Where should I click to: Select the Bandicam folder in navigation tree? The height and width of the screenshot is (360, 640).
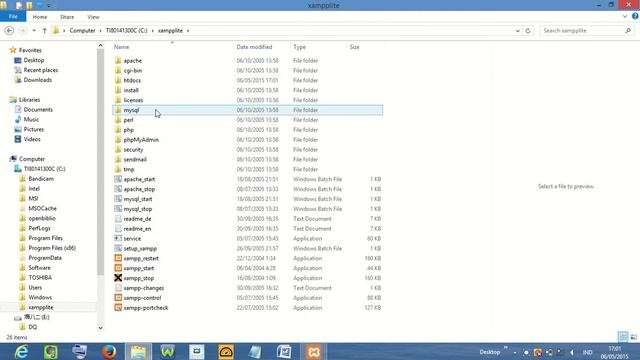[41, 179]
